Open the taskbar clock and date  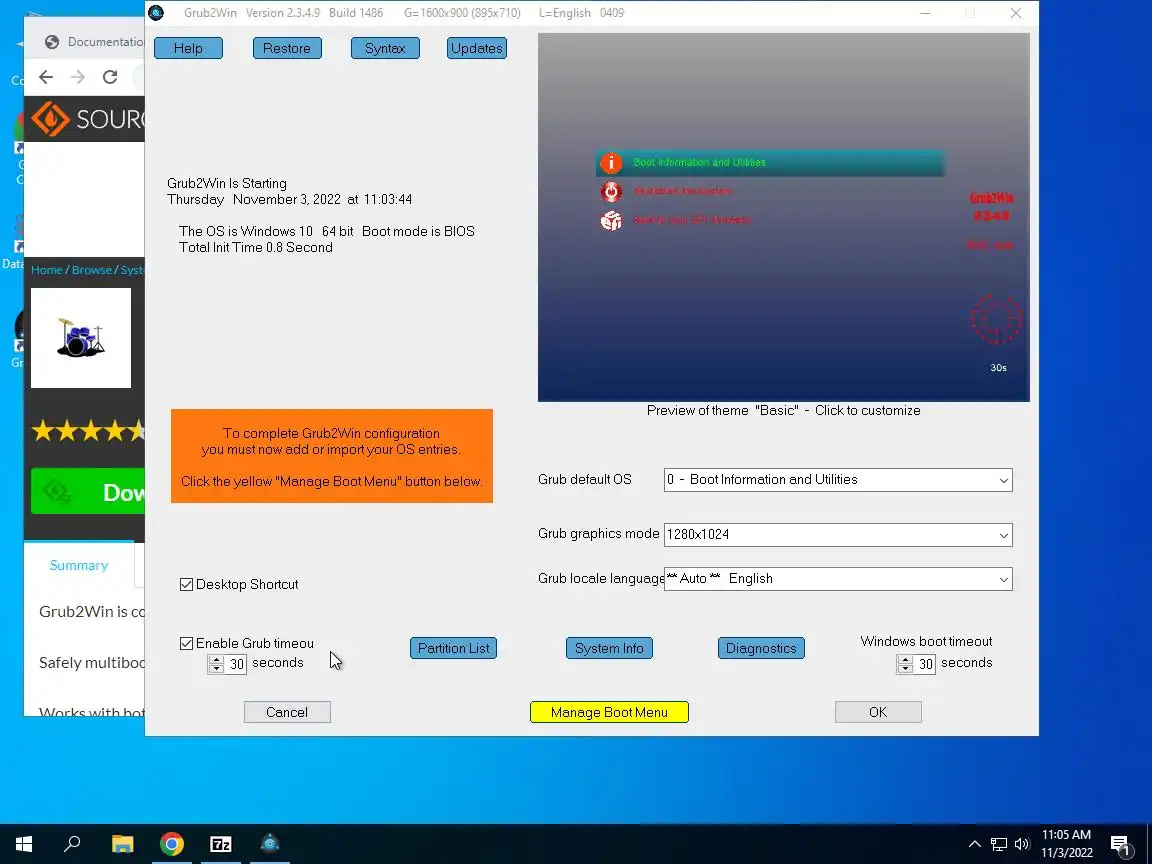click(1067, 844)
